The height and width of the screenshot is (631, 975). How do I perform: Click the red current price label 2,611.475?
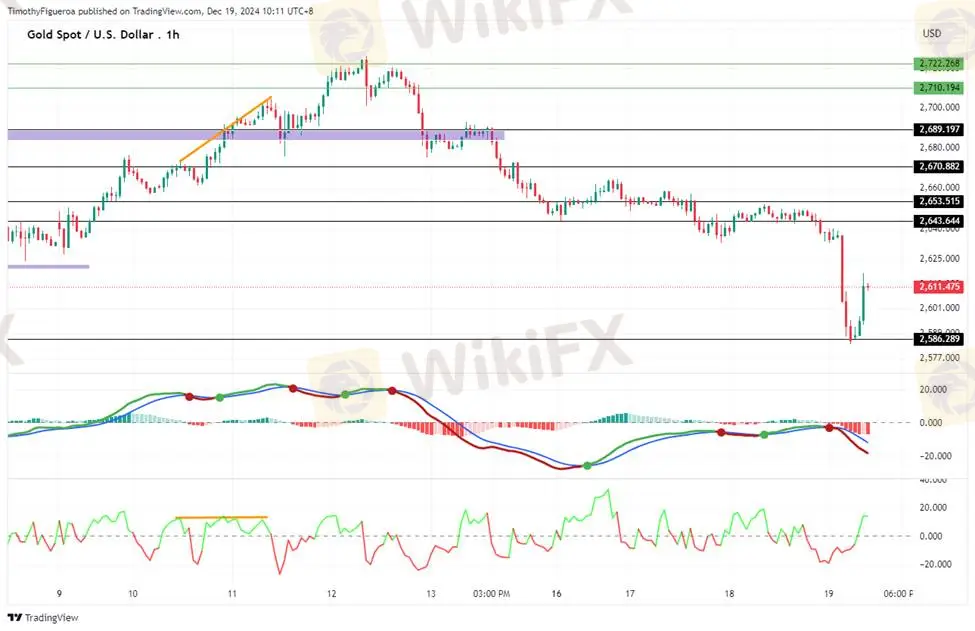click(938, 287)
